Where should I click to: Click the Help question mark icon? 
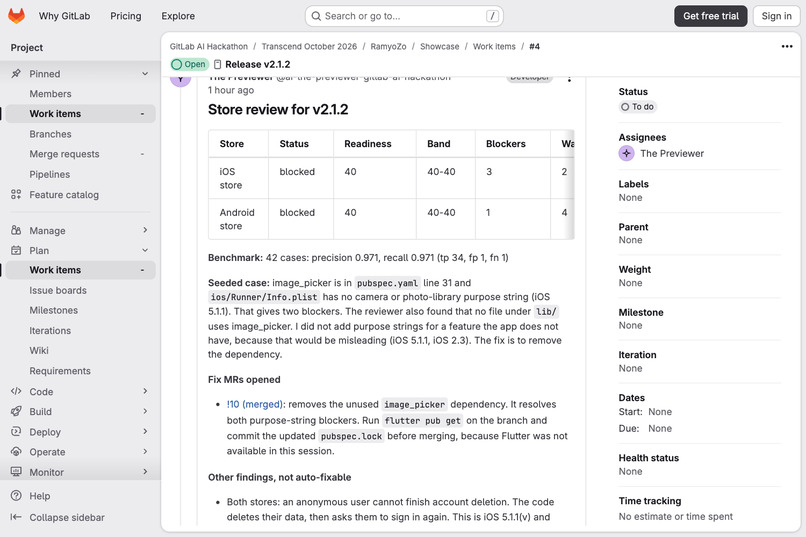tap(16, 495)
